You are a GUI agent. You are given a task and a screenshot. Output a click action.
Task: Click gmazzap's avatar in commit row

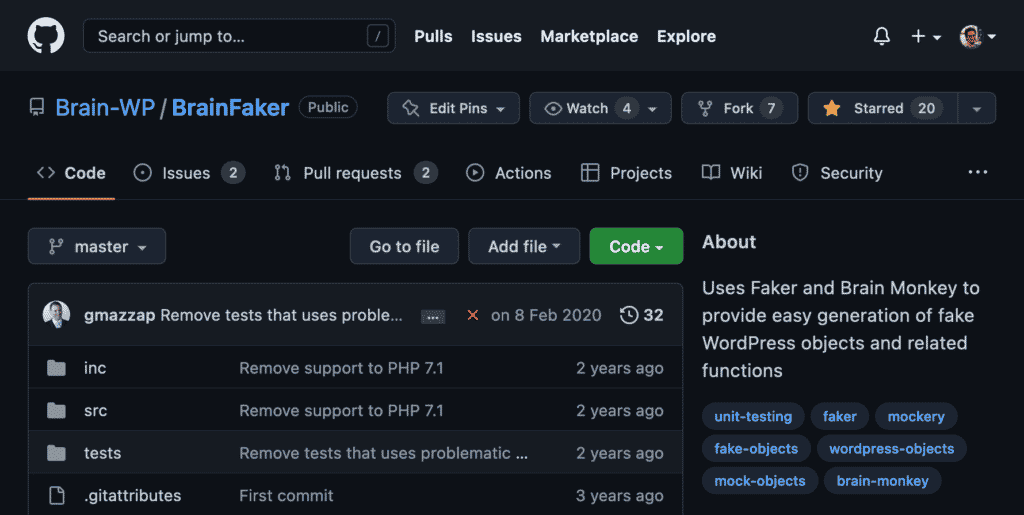tap(56, 315)
